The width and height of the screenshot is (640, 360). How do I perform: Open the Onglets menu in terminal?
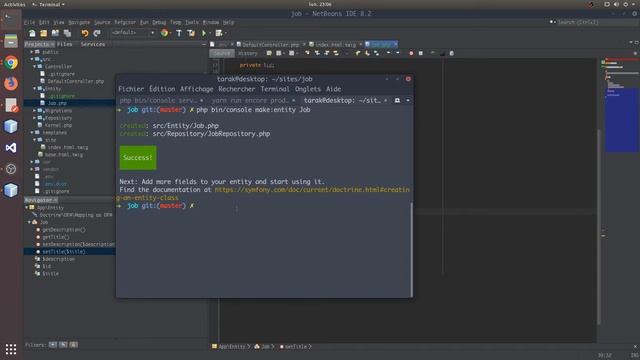point(308,89)
